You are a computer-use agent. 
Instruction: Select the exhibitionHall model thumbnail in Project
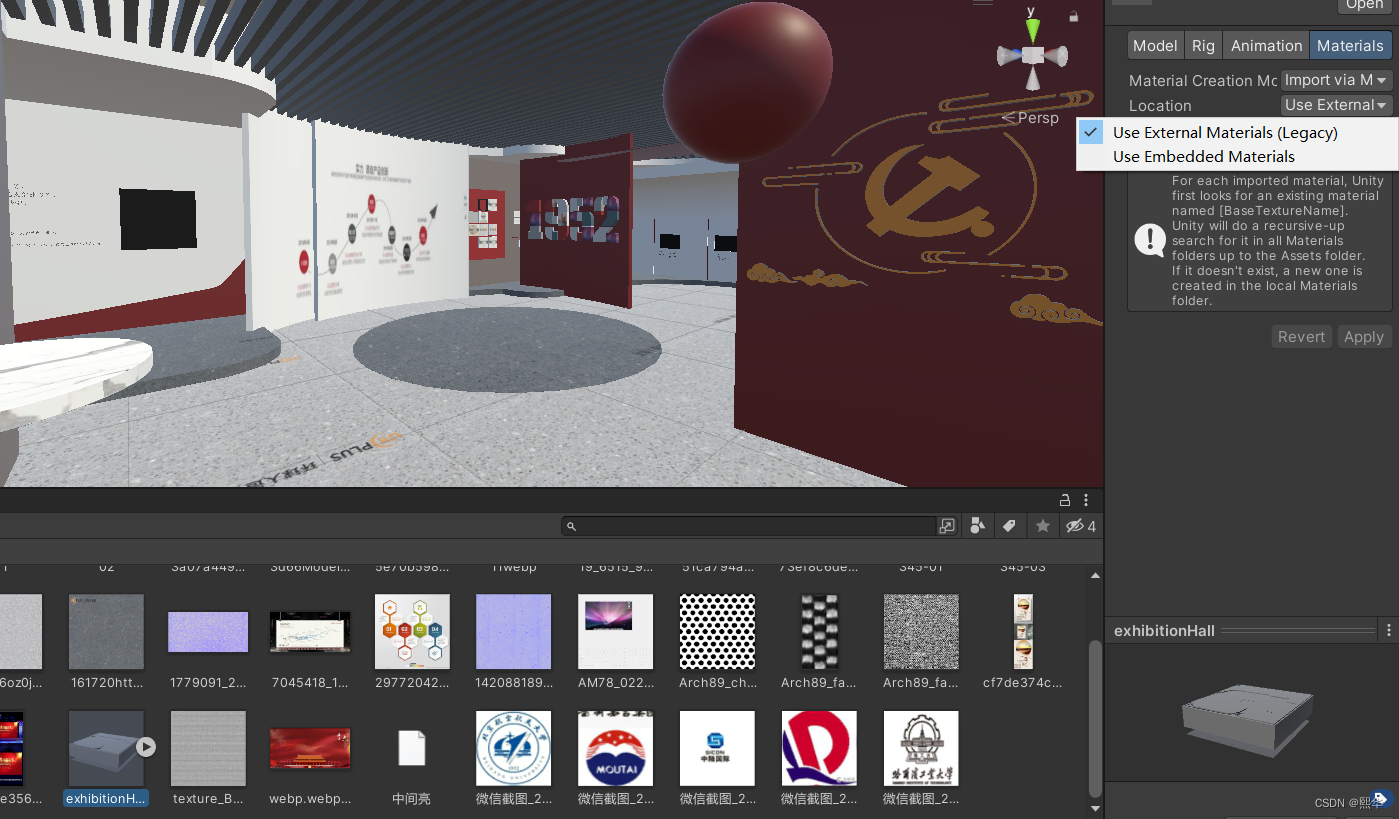[x=106, y=748]
